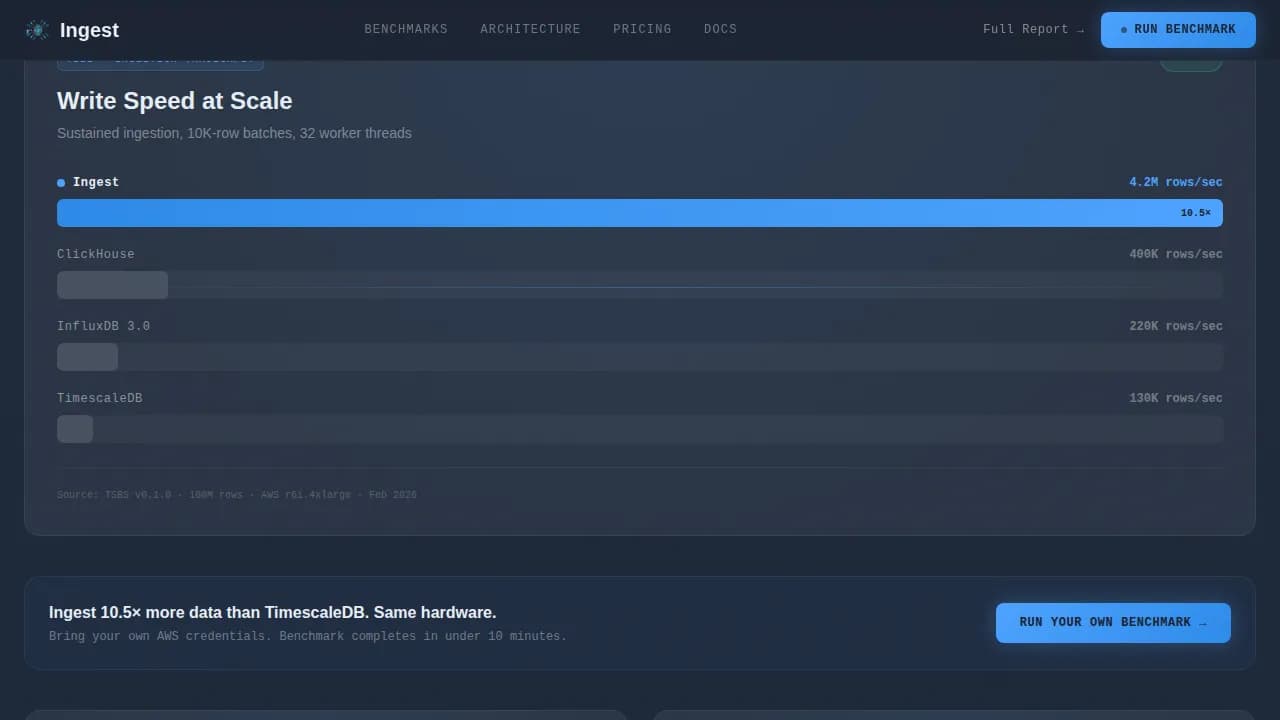Open the Architecture nav item
The image size is (1280, 720).
[x=530, y=29]
